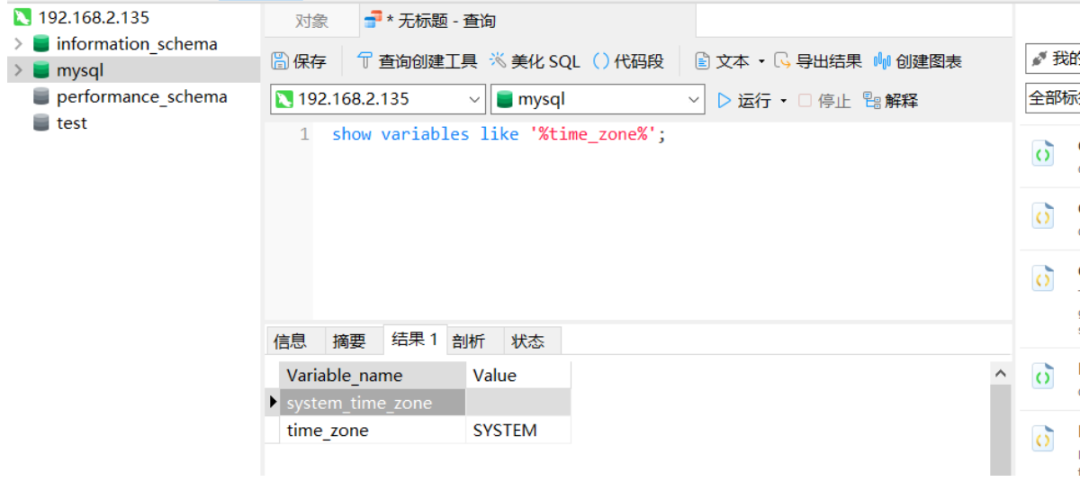This screenshot has width=1080, height=491.
Task: Click the 代码段 code snippet button
Action: coord(627,61)
